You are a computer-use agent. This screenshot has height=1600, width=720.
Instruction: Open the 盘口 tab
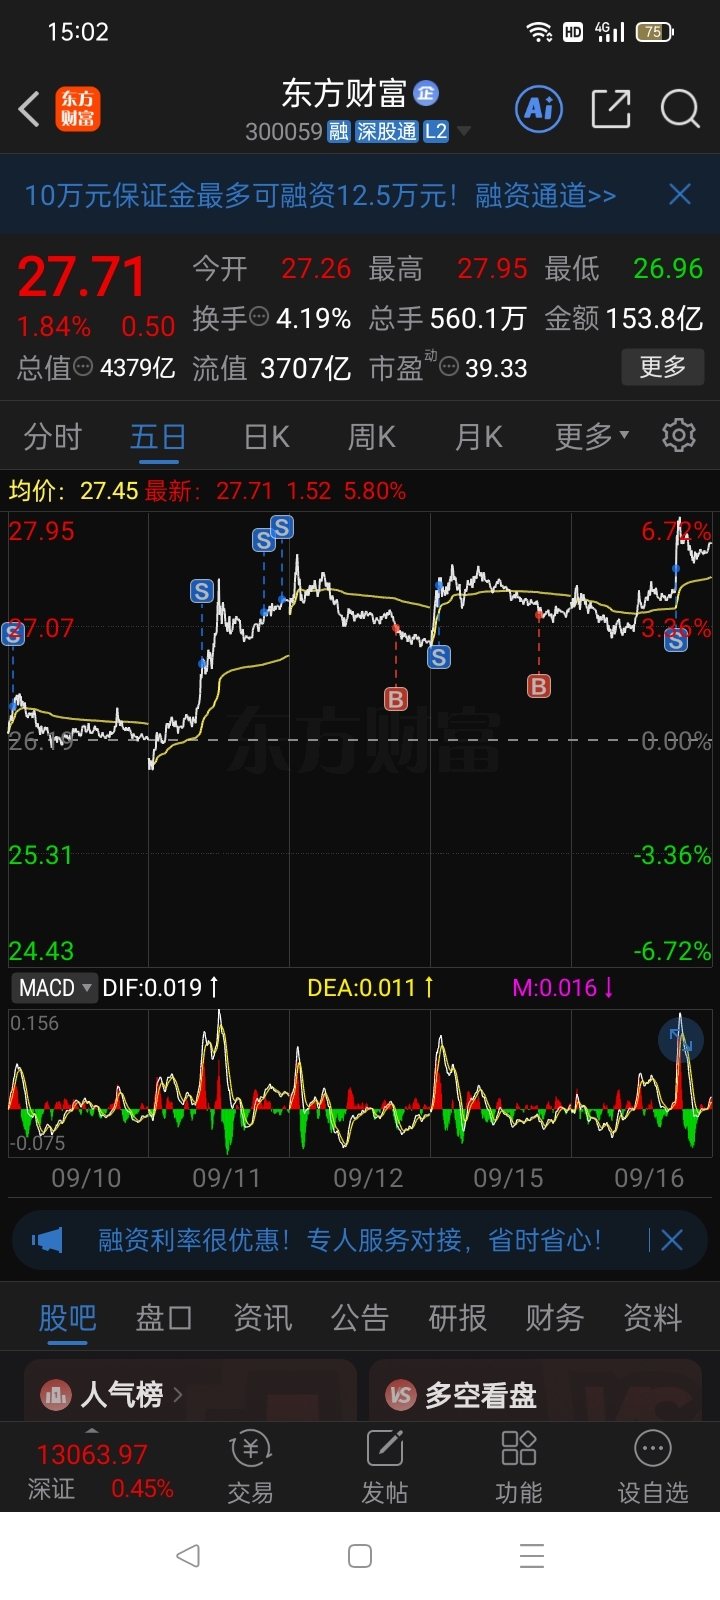pos(164,1318)
